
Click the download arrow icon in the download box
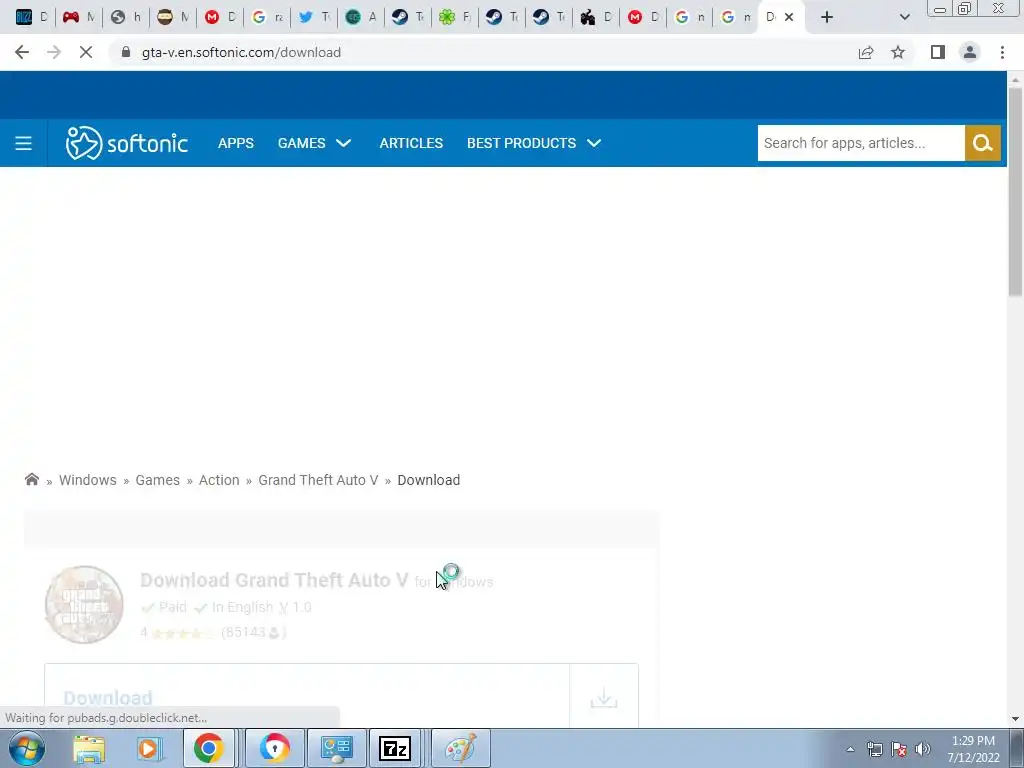[603, 698]
